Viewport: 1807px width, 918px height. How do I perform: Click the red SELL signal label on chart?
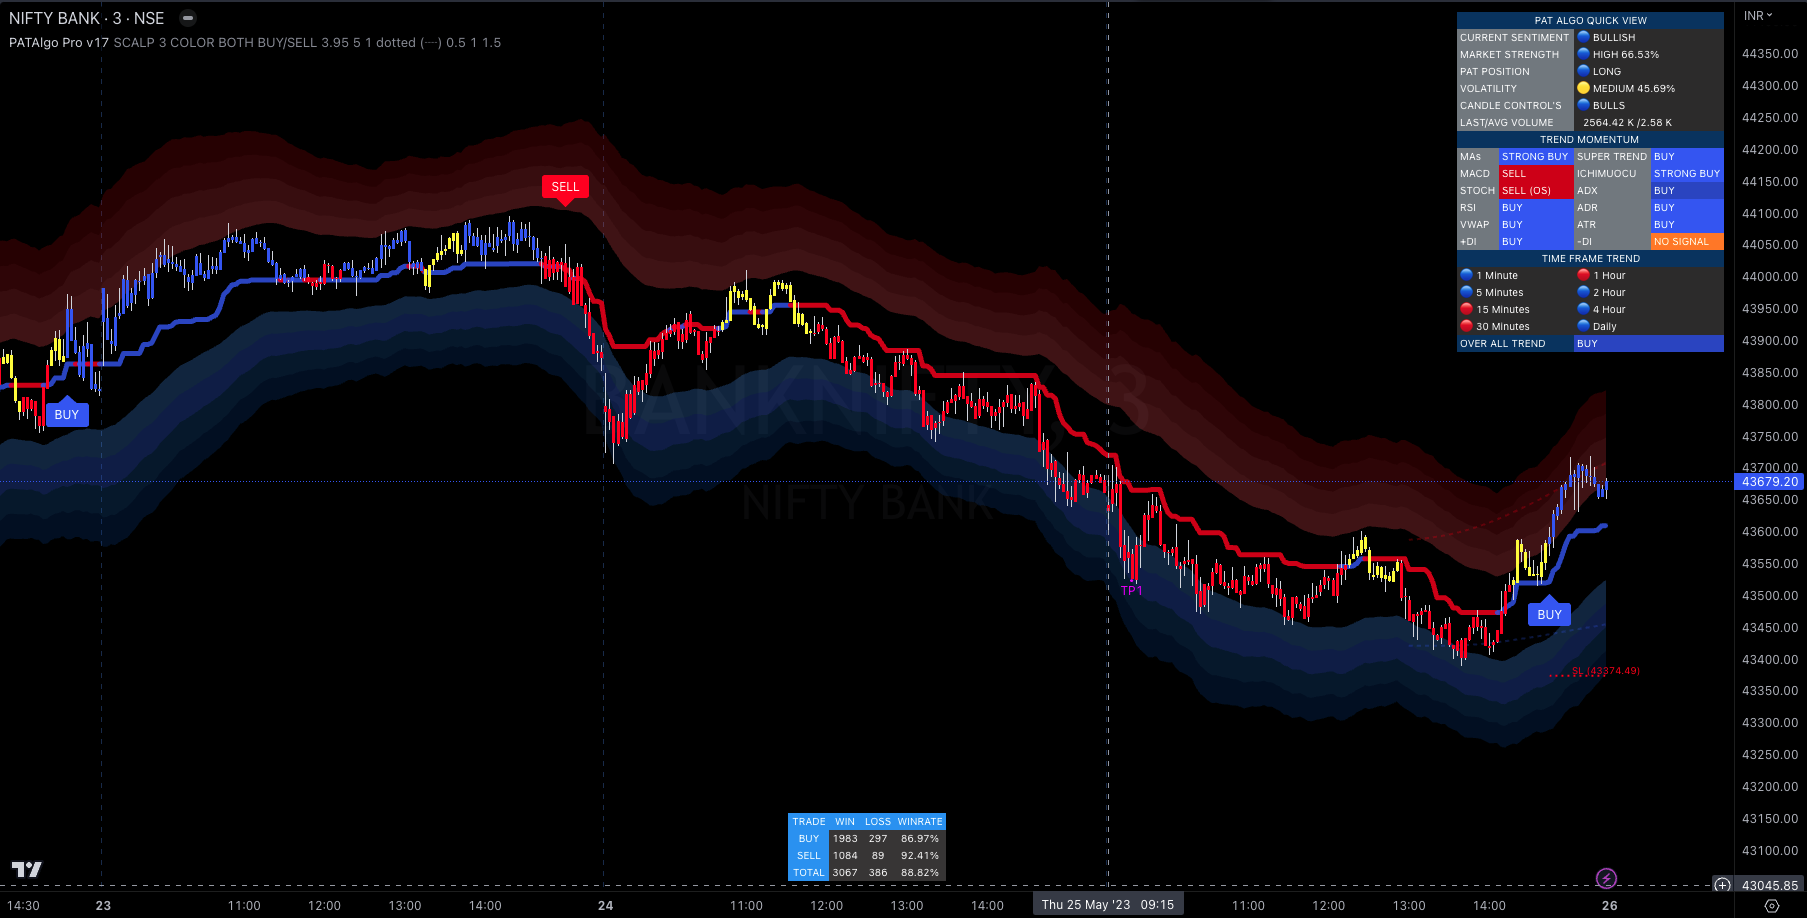565,187
